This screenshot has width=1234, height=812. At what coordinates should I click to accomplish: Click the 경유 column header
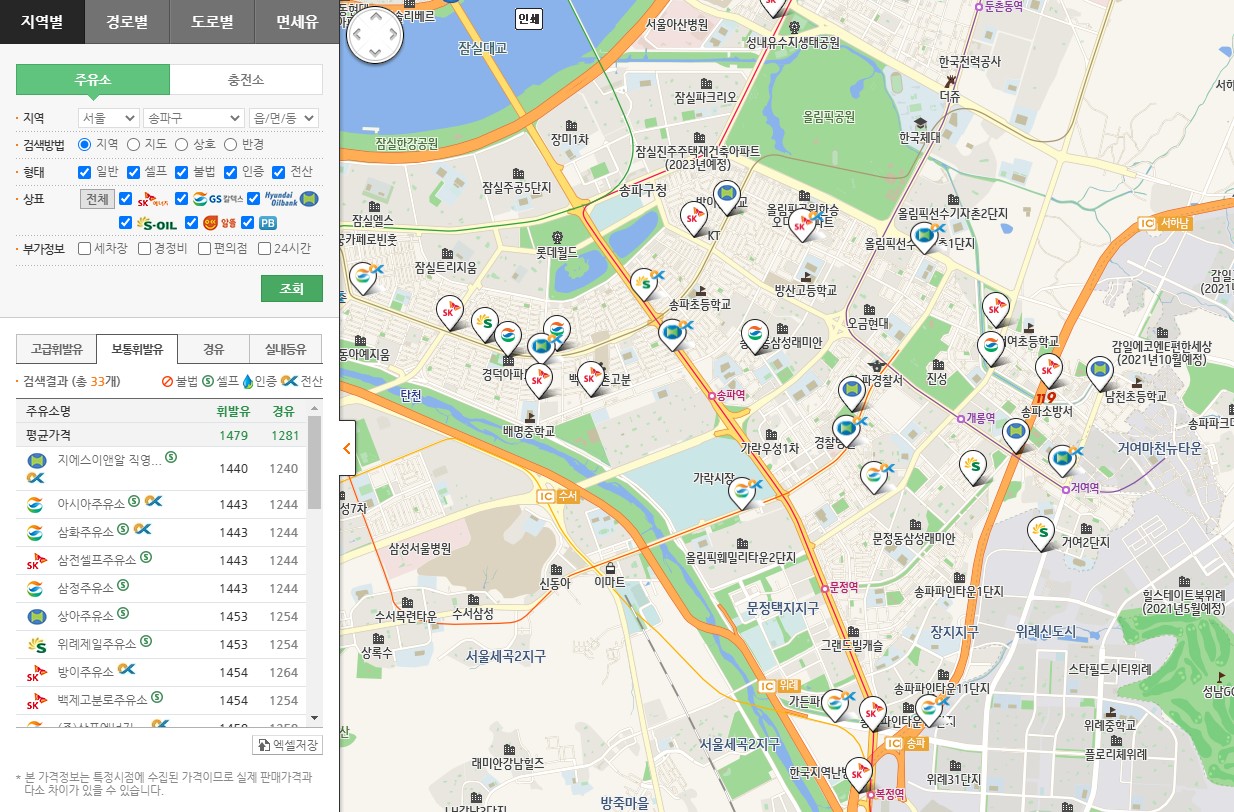pyautogui.click(x=283, y=411)
